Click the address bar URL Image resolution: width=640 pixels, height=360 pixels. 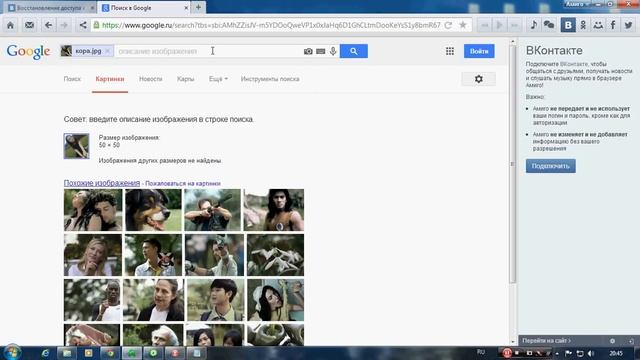(x=271, y=25)
